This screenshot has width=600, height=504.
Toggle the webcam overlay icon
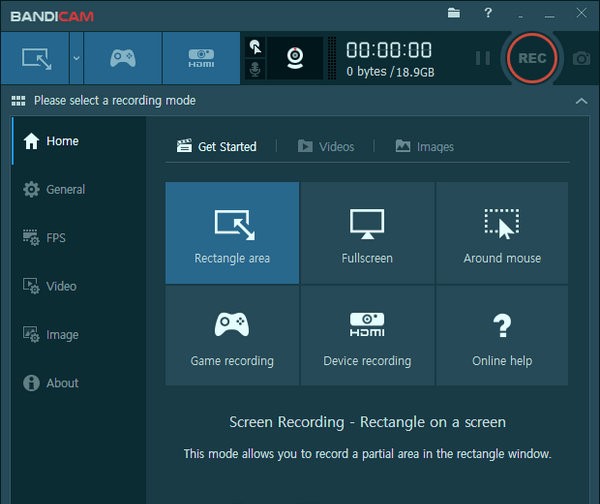tap(295, 58)
